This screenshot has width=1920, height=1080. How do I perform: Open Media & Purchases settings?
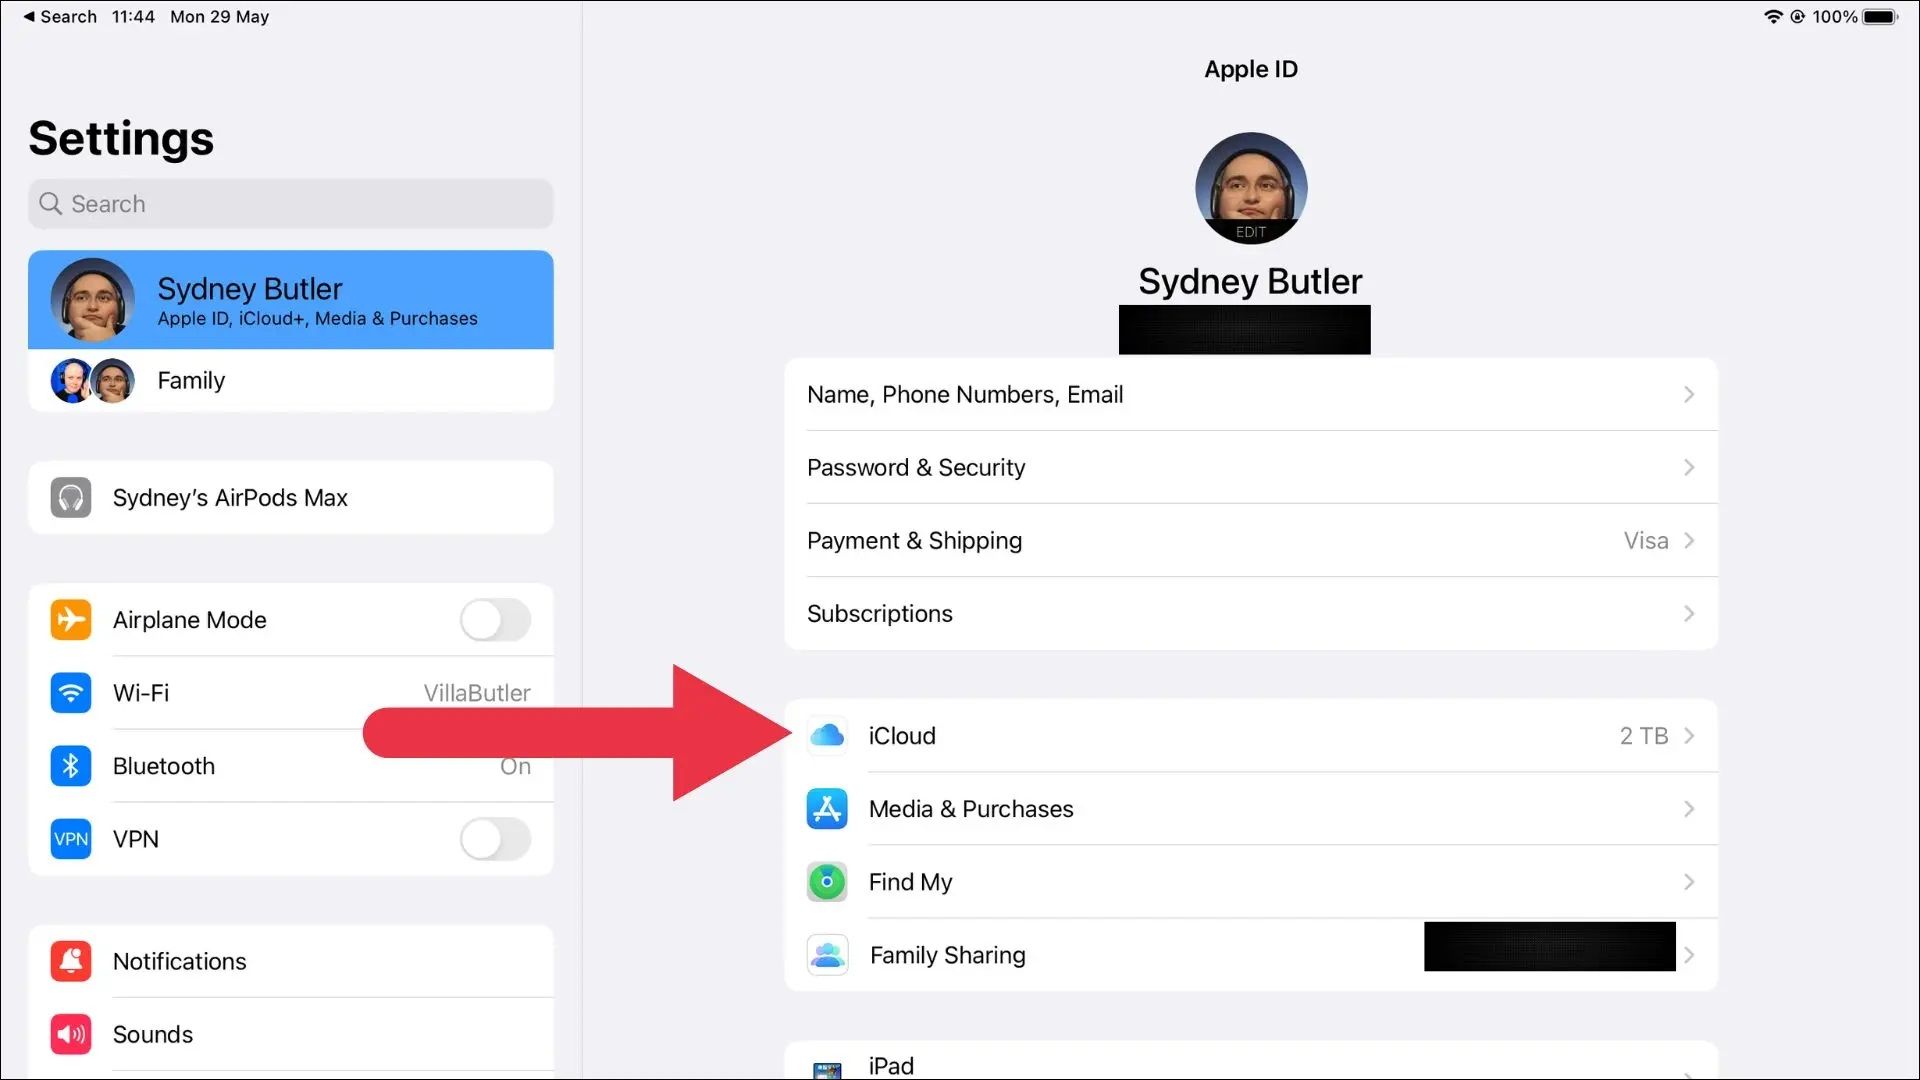click(x=1250, y=808)
